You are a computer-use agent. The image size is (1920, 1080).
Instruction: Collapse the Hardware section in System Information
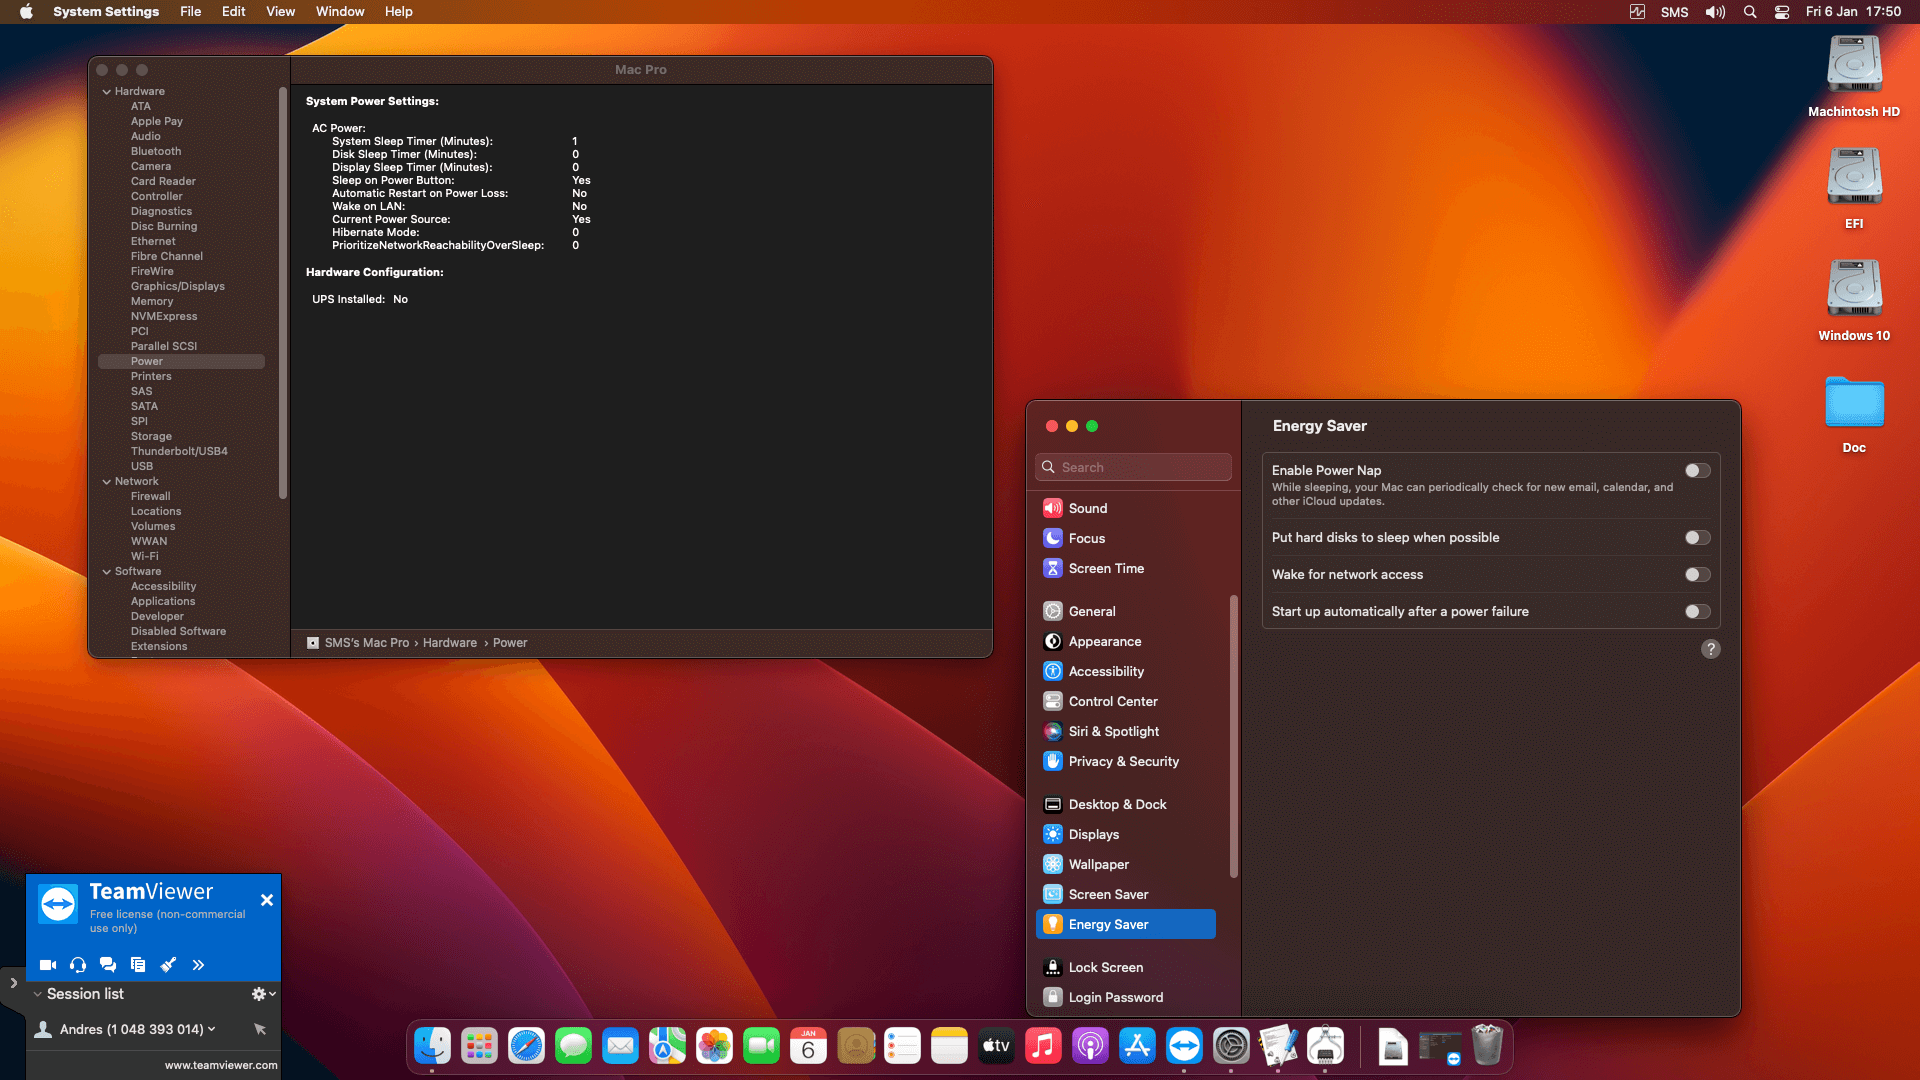click(x=107, y=91)
